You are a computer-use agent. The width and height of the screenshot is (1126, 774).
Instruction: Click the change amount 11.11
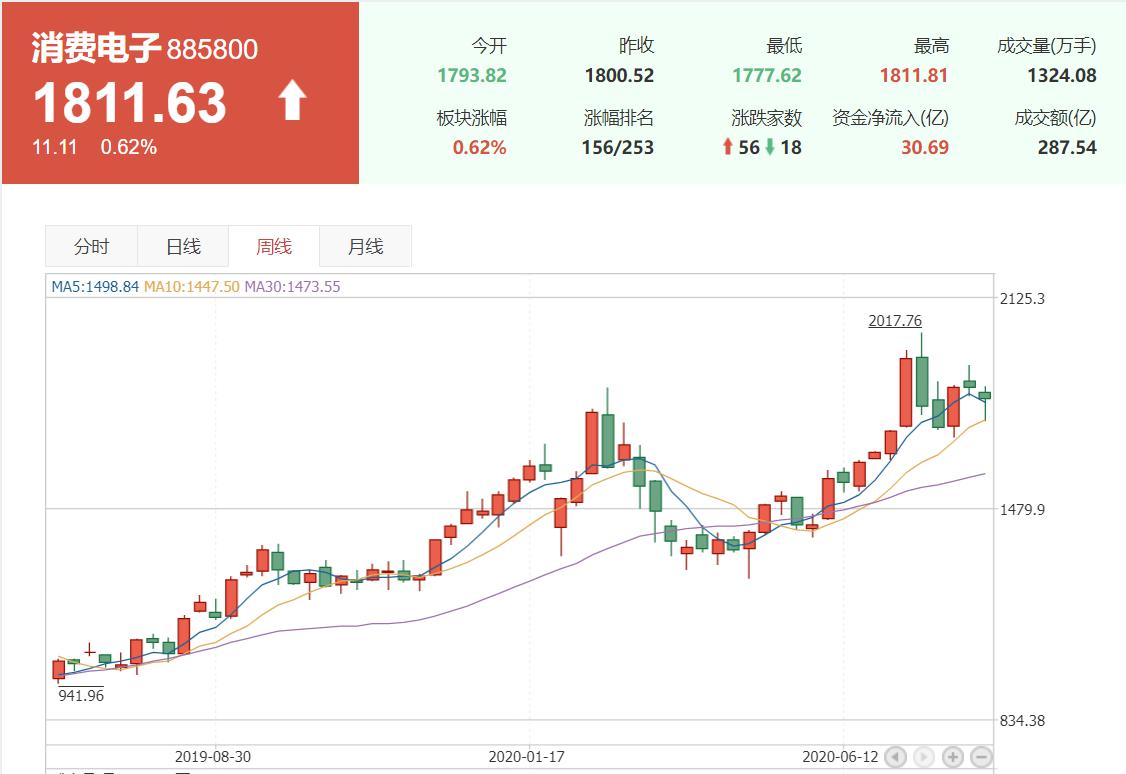coord(54,147)
